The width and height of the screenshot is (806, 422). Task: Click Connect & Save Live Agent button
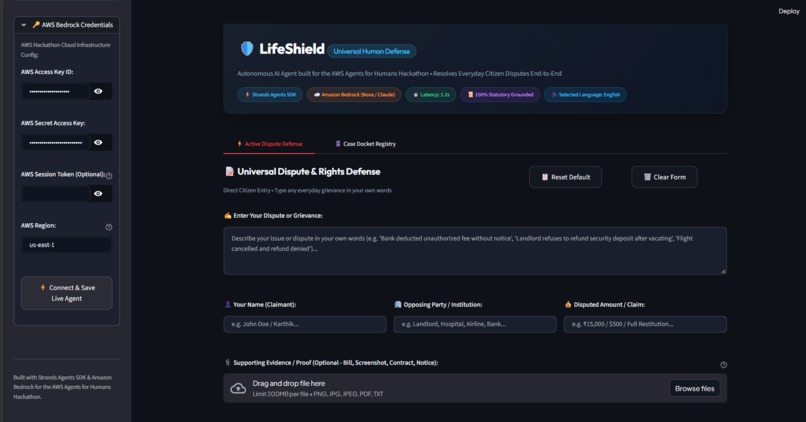(66, 293)
